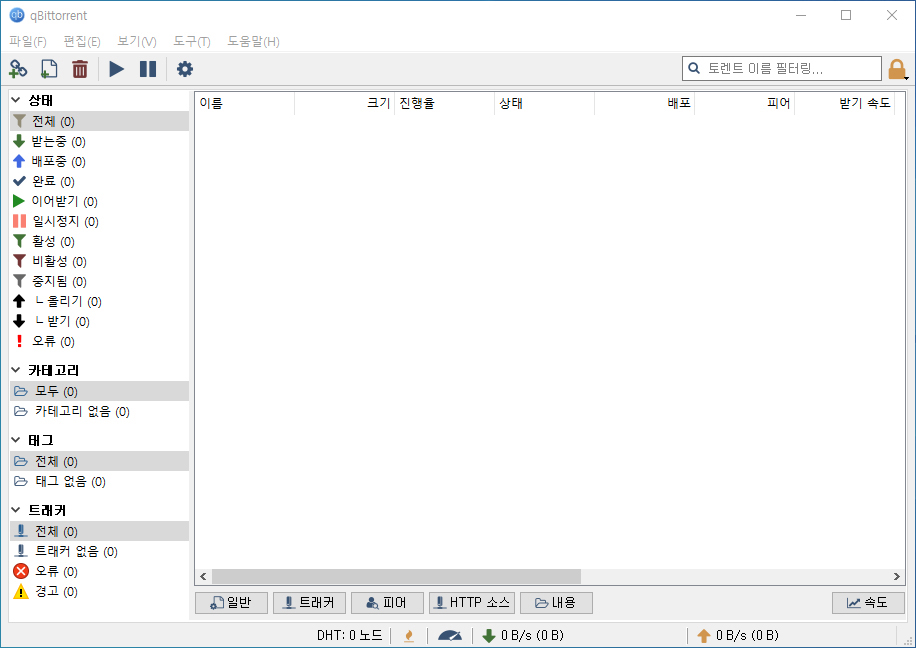This screenshot has height=648, width=916.
Task: Select the 모두 (0) category
Action: (99, 391)
